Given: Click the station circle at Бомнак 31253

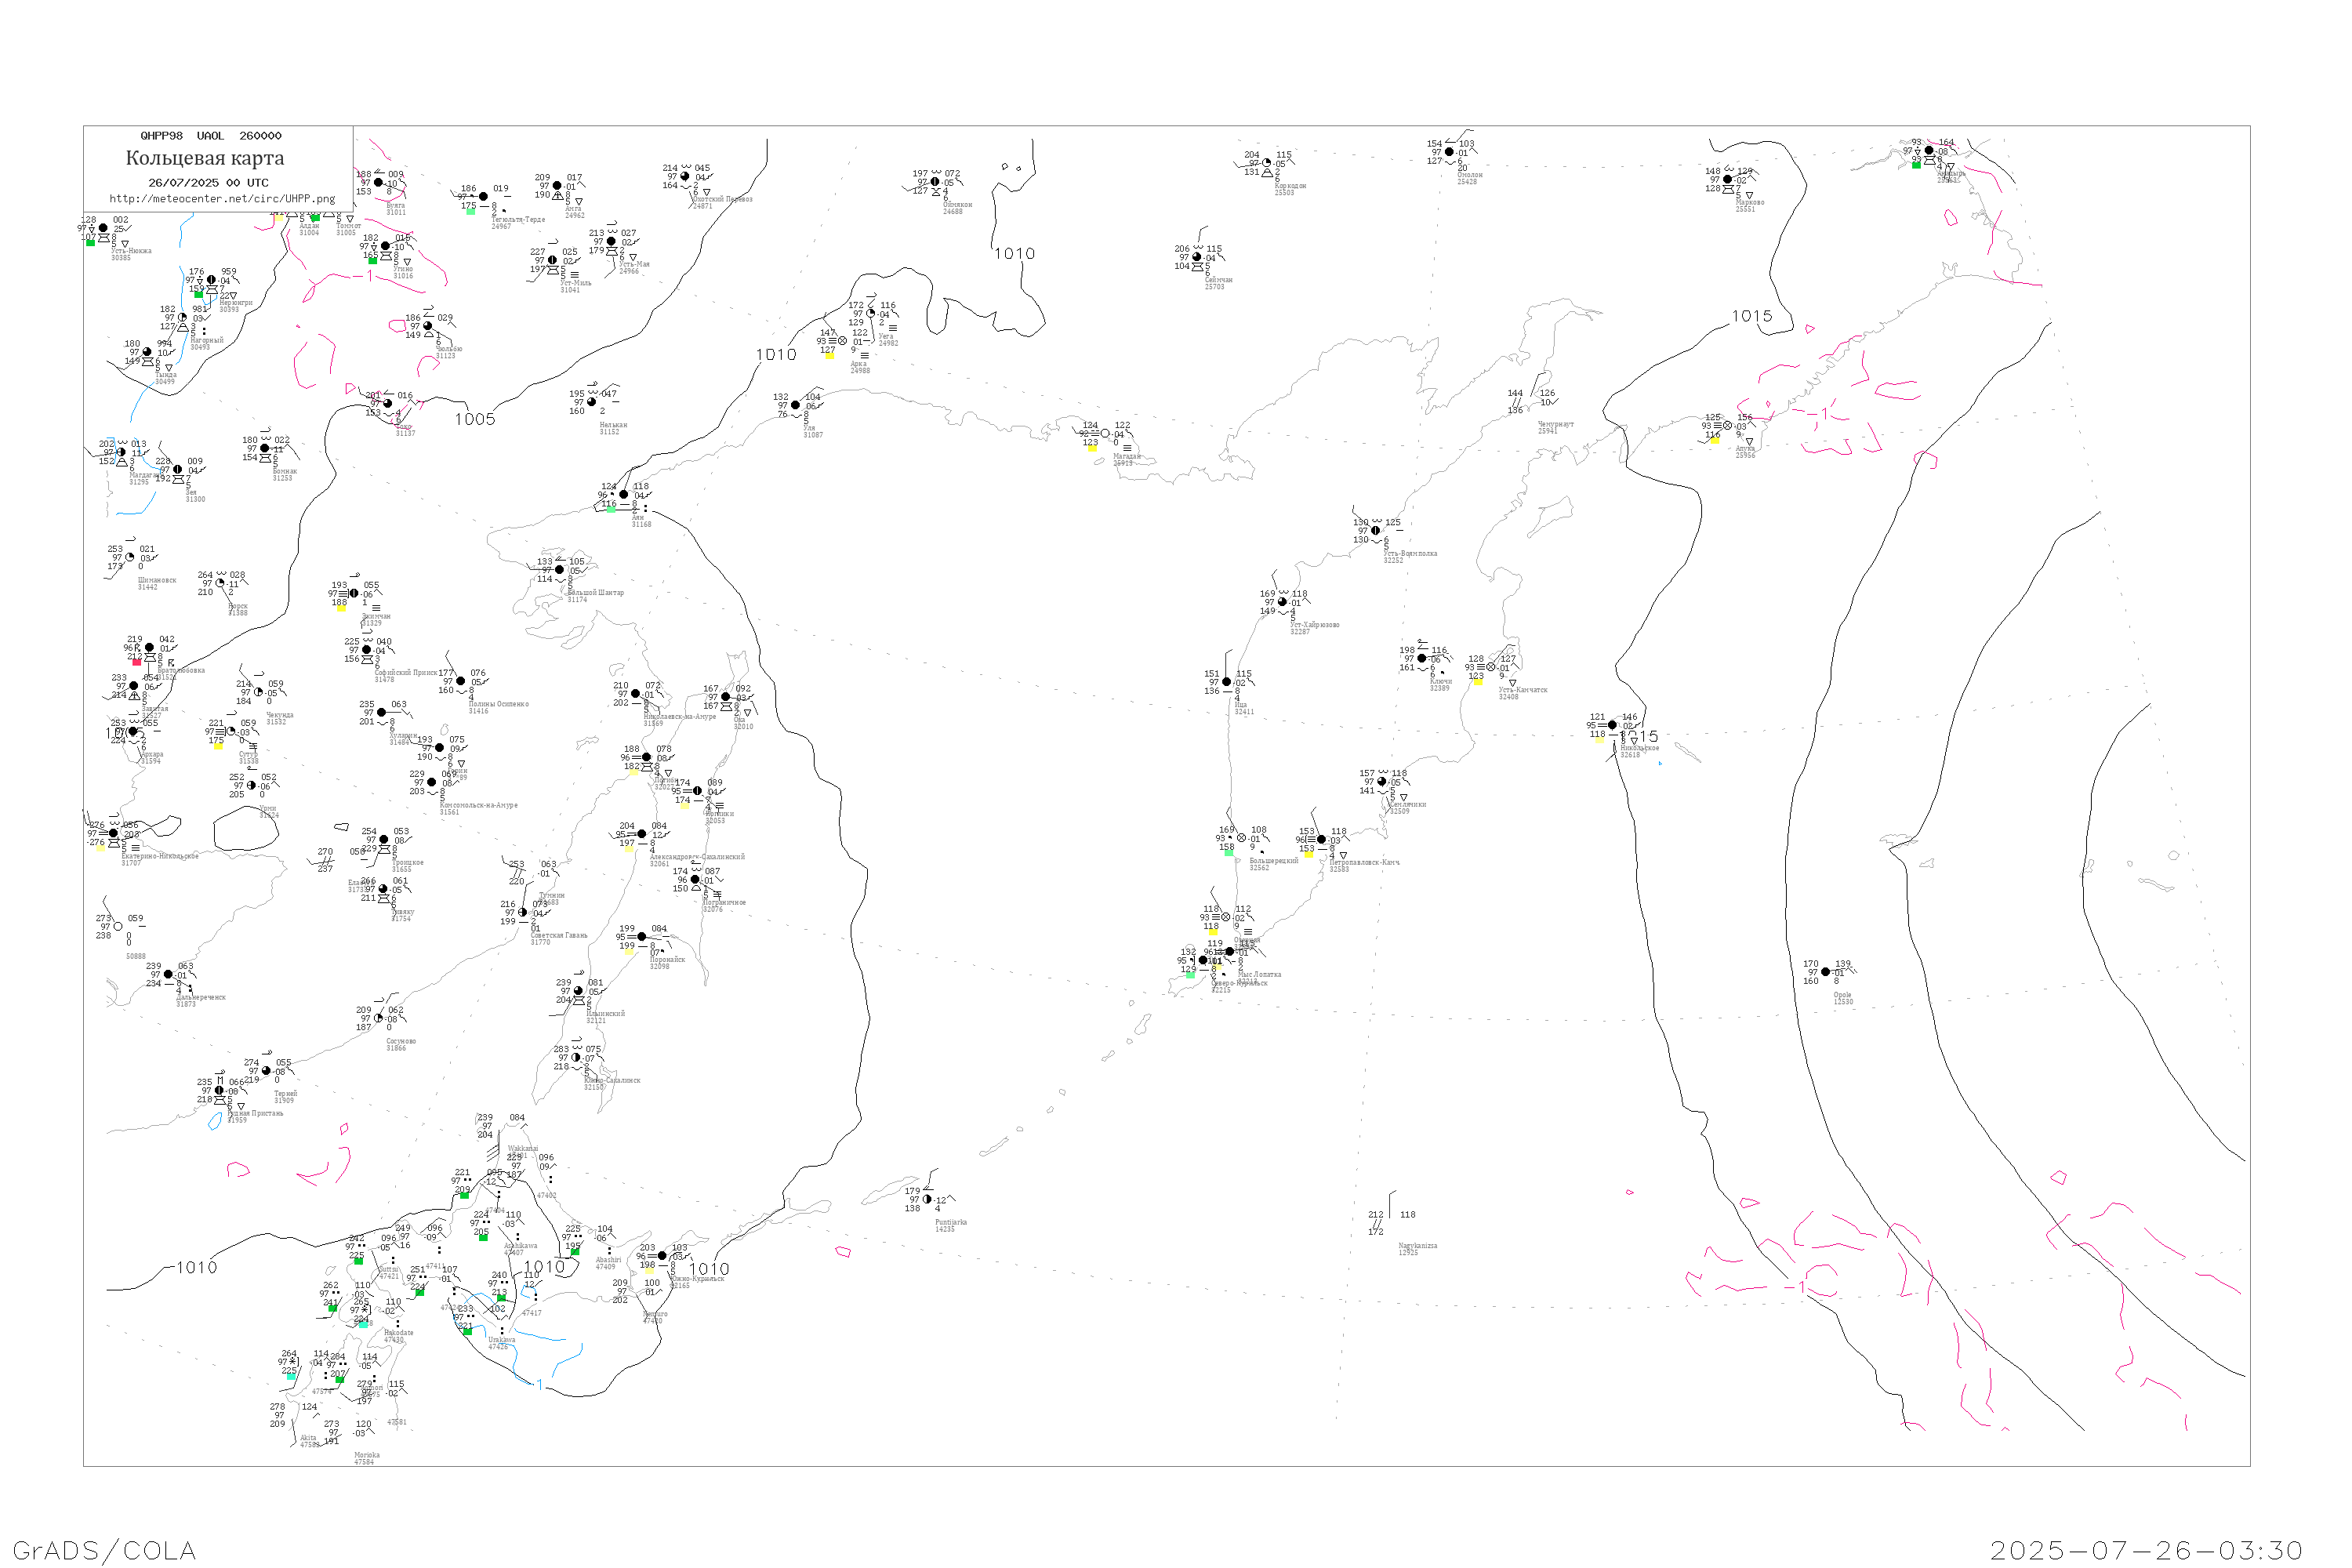Looking at the screenshot, I should point(265,449).
